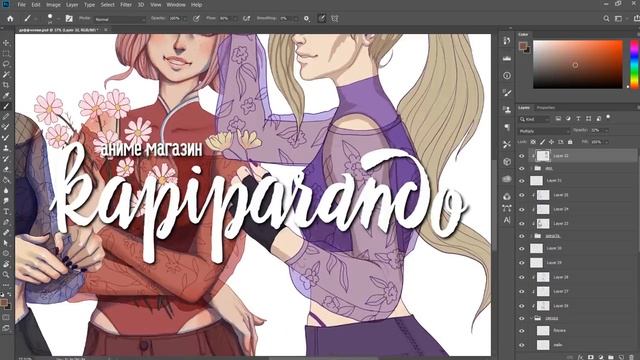
Task: Select the Path Selection arrow tool
Action: point(6,243)
